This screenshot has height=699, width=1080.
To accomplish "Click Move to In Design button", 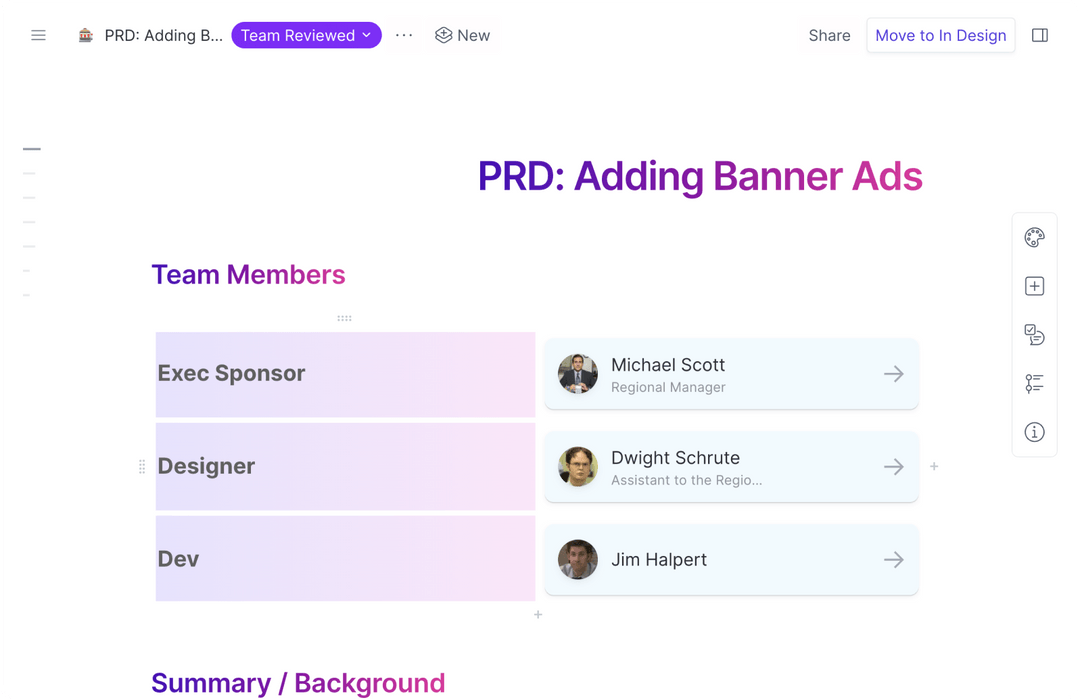I will pos(940,36).
